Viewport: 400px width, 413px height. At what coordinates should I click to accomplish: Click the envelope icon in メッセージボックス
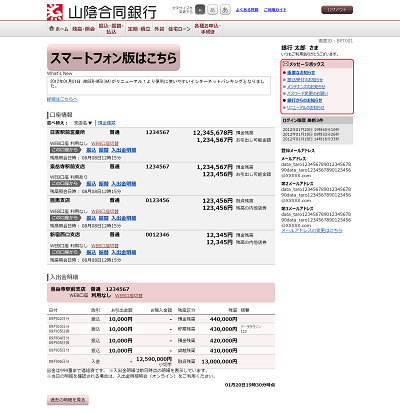pos(285,64)
